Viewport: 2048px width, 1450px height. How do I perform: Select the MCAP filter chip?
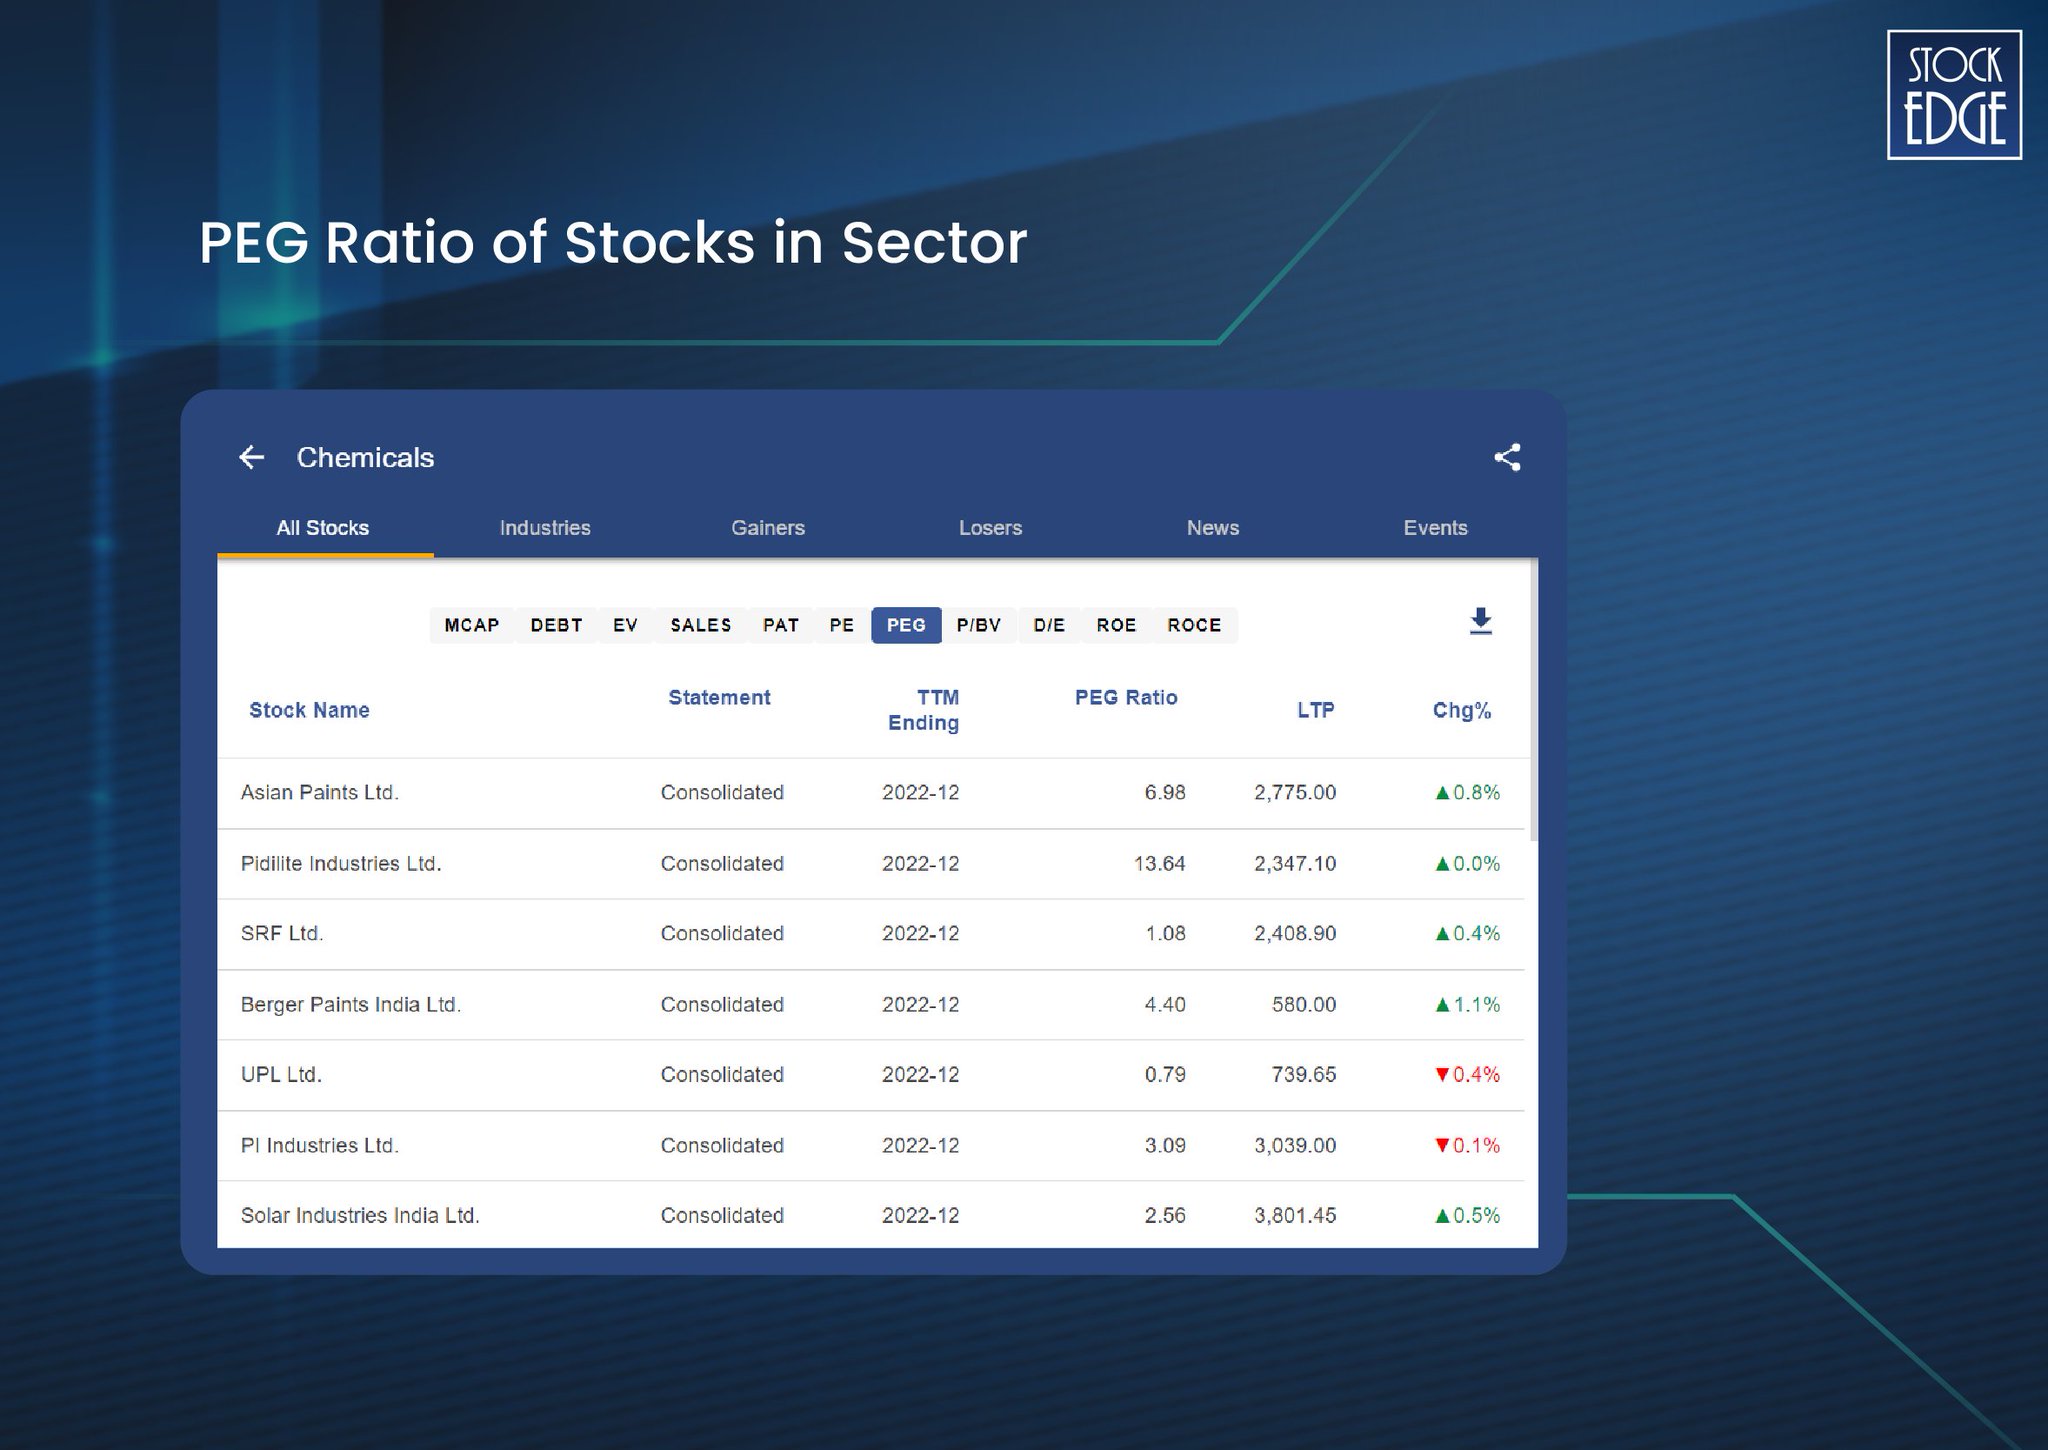(471, 625)
